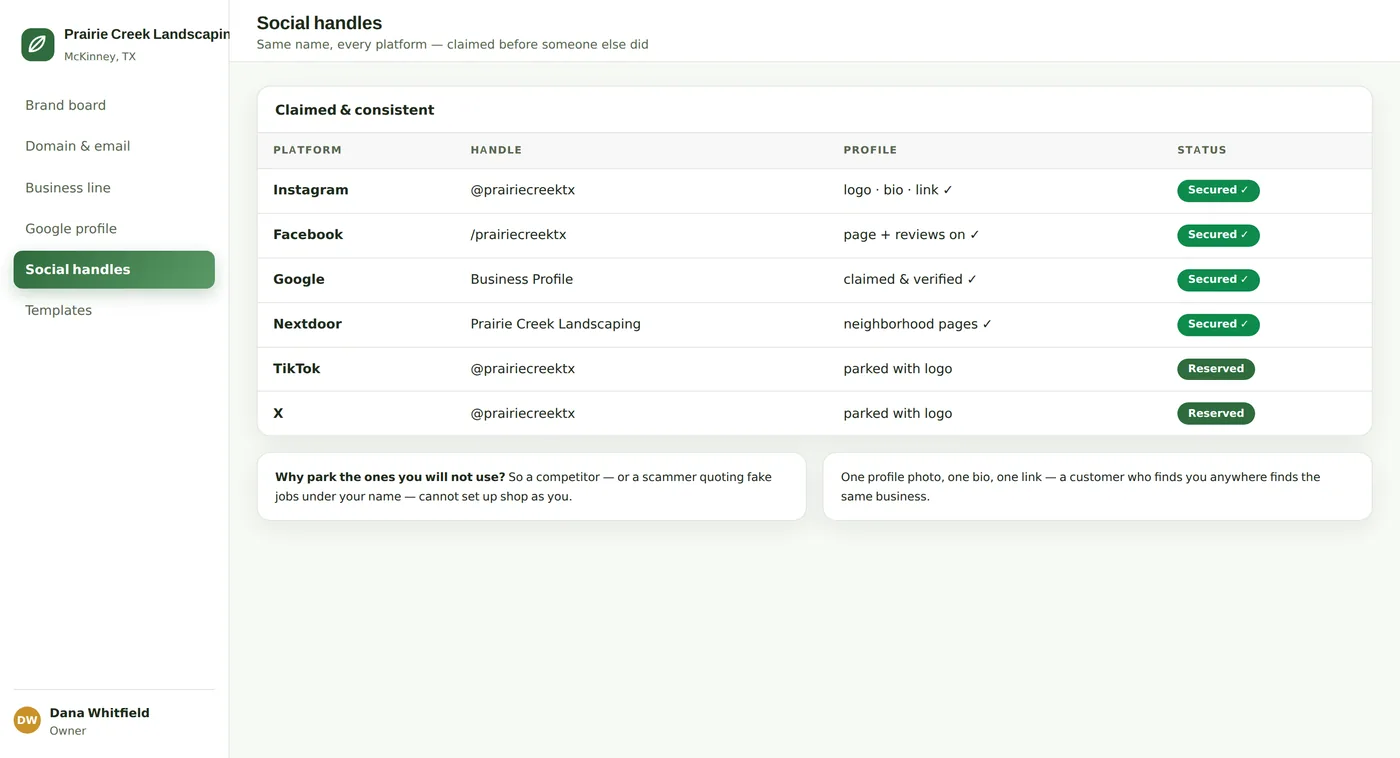Go to Domain & email

pos(114,146)
